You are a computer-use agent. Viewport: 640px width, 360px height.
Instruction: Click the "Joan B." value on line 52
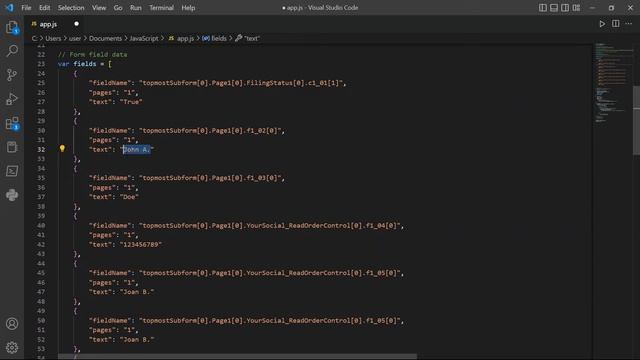tap(137, 340)
